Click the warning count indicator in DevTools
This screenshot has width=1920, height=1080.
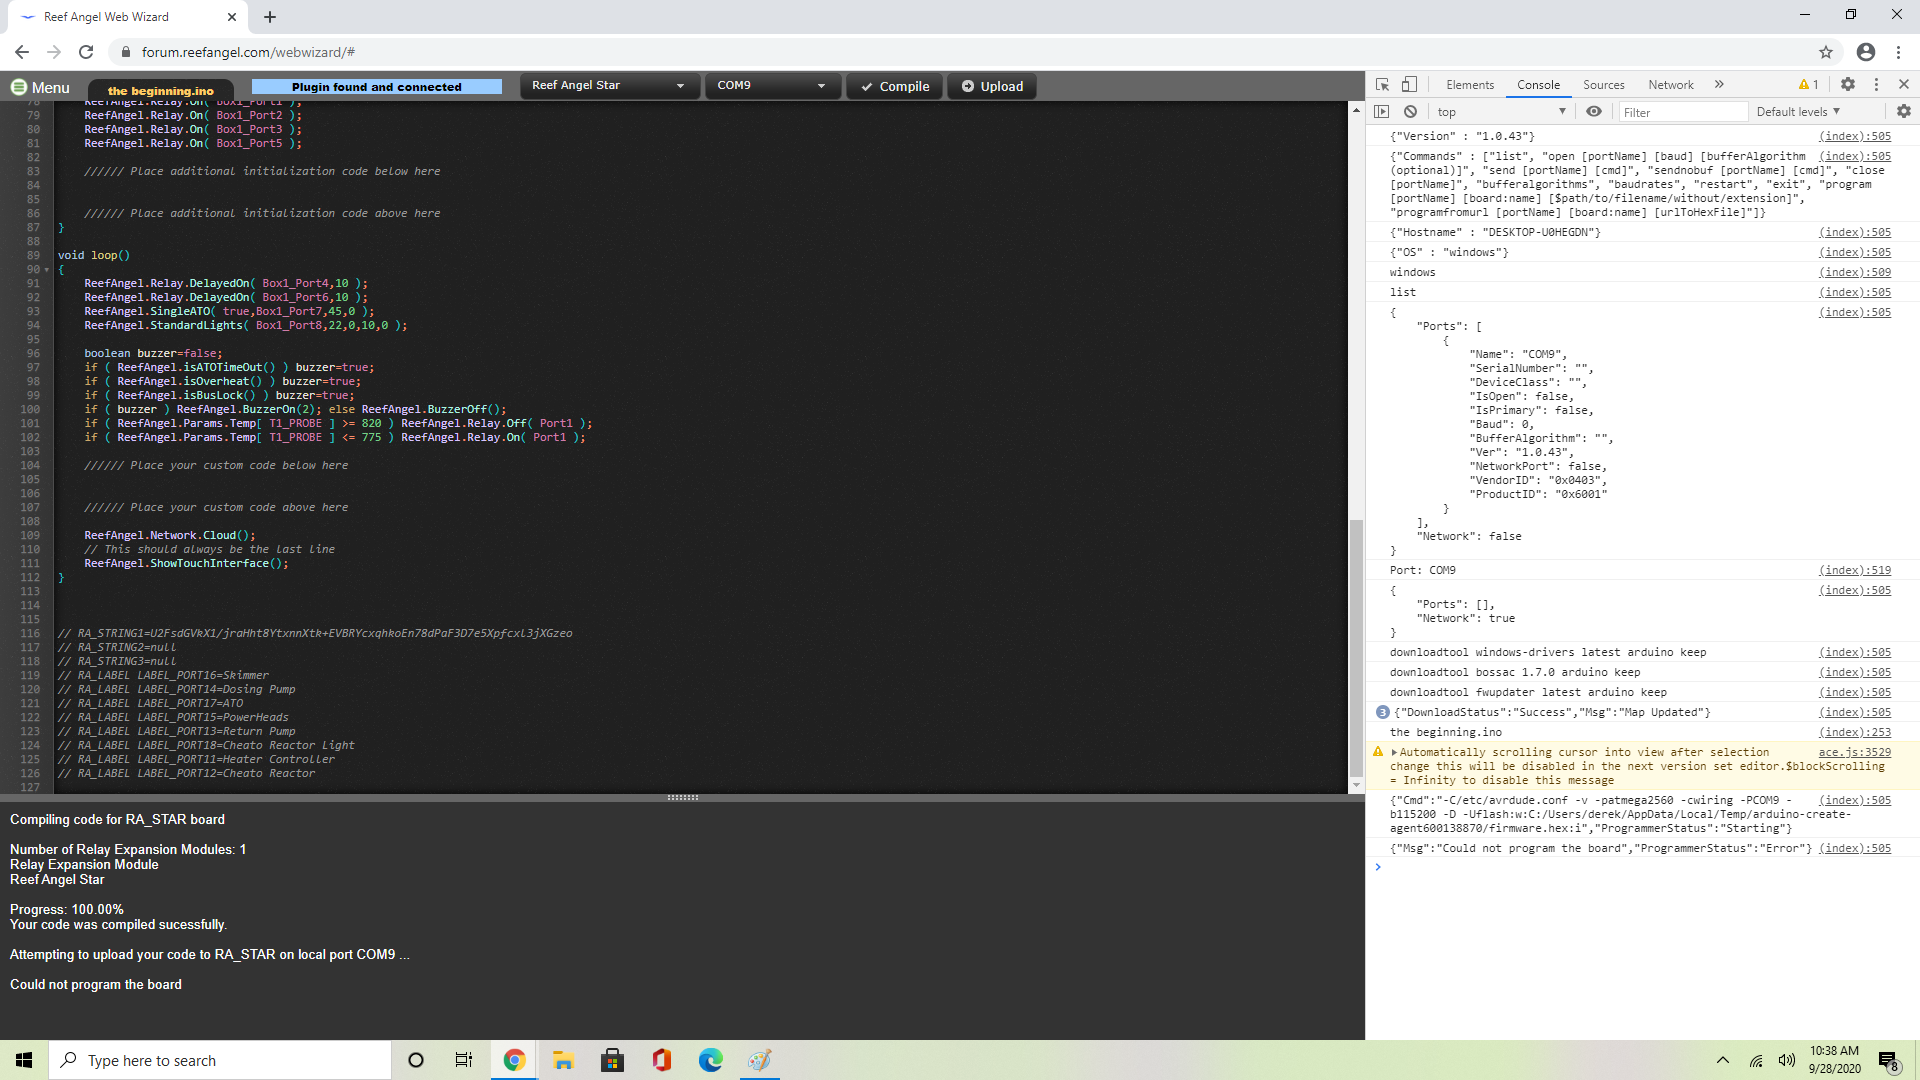pyautogui.click(x=1808, y=85)
